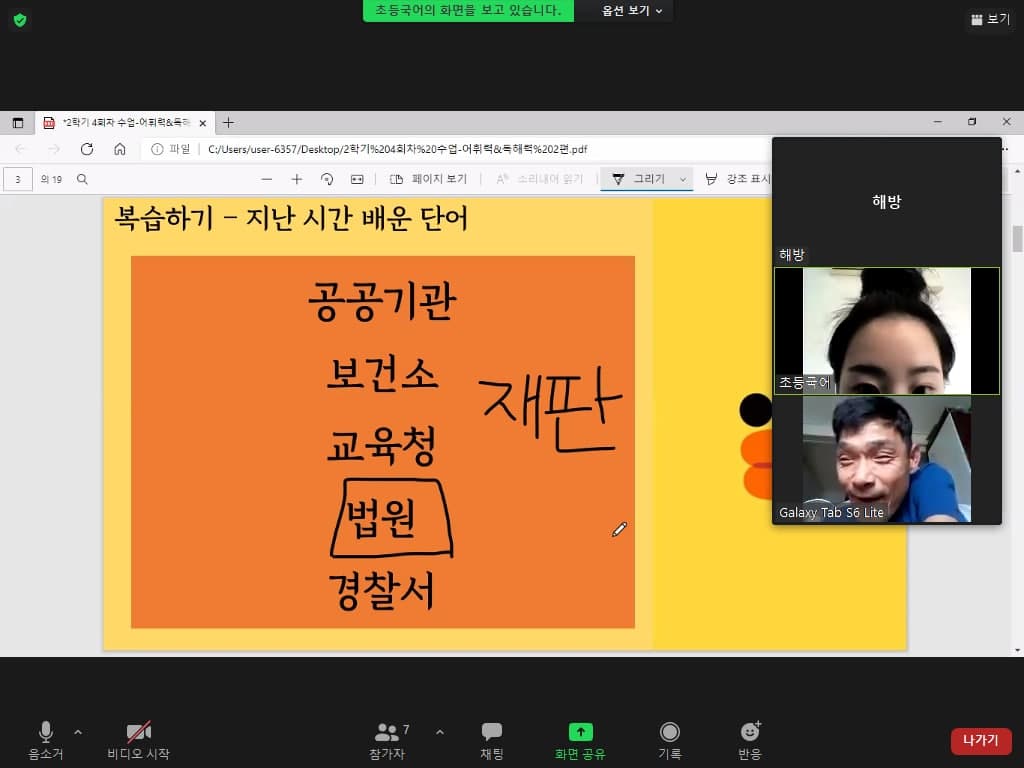
Task: Select the 해방 participant tile
Action: 887,202
